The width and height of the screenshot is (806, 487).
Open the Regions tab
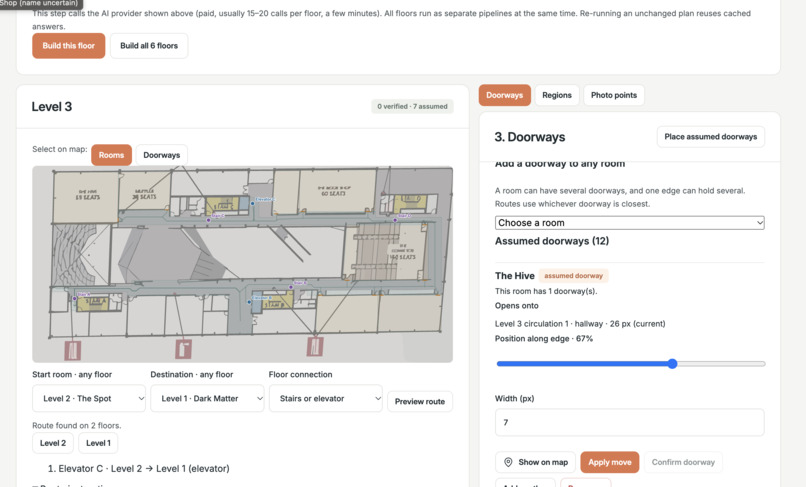click(557, 95)
